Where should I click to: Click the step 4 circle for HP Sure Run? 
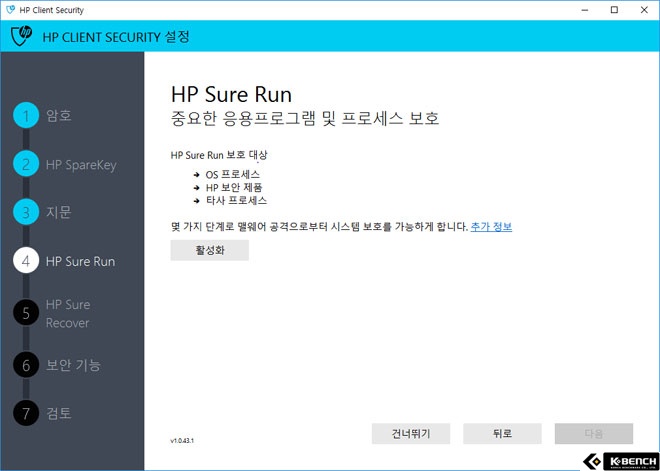[26, 261]
